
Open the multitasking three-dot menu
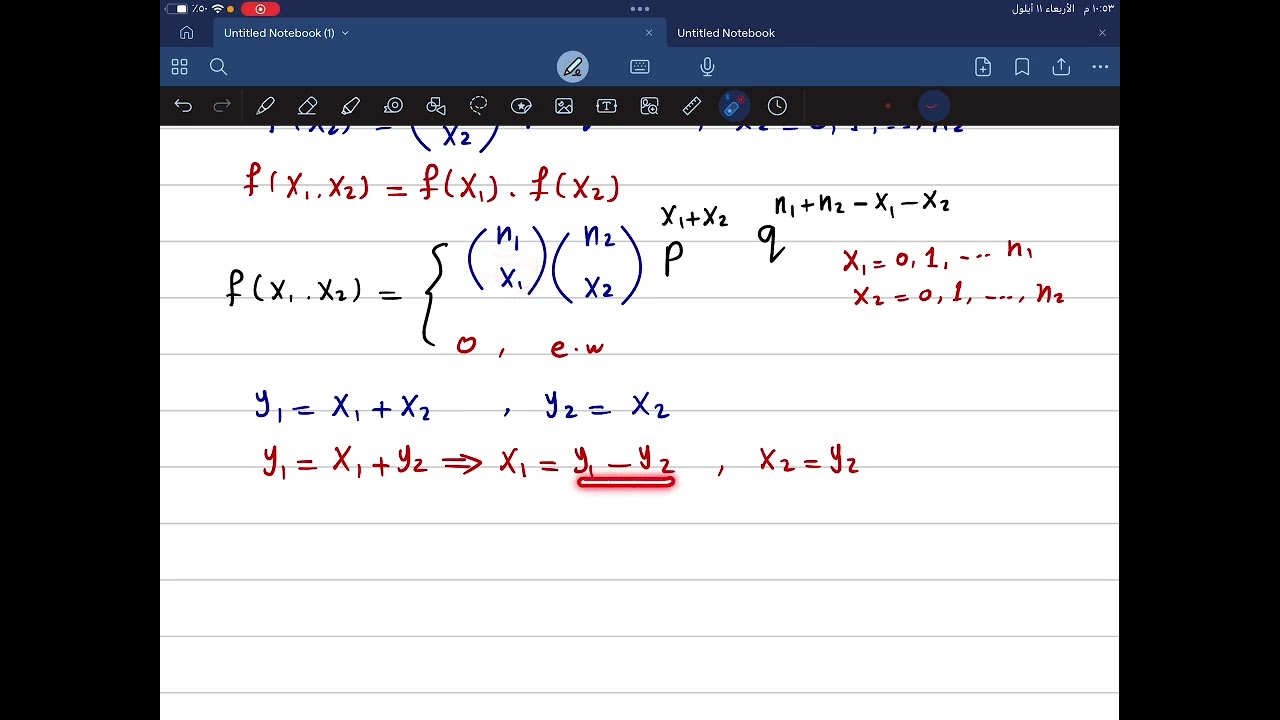point(640,9)
